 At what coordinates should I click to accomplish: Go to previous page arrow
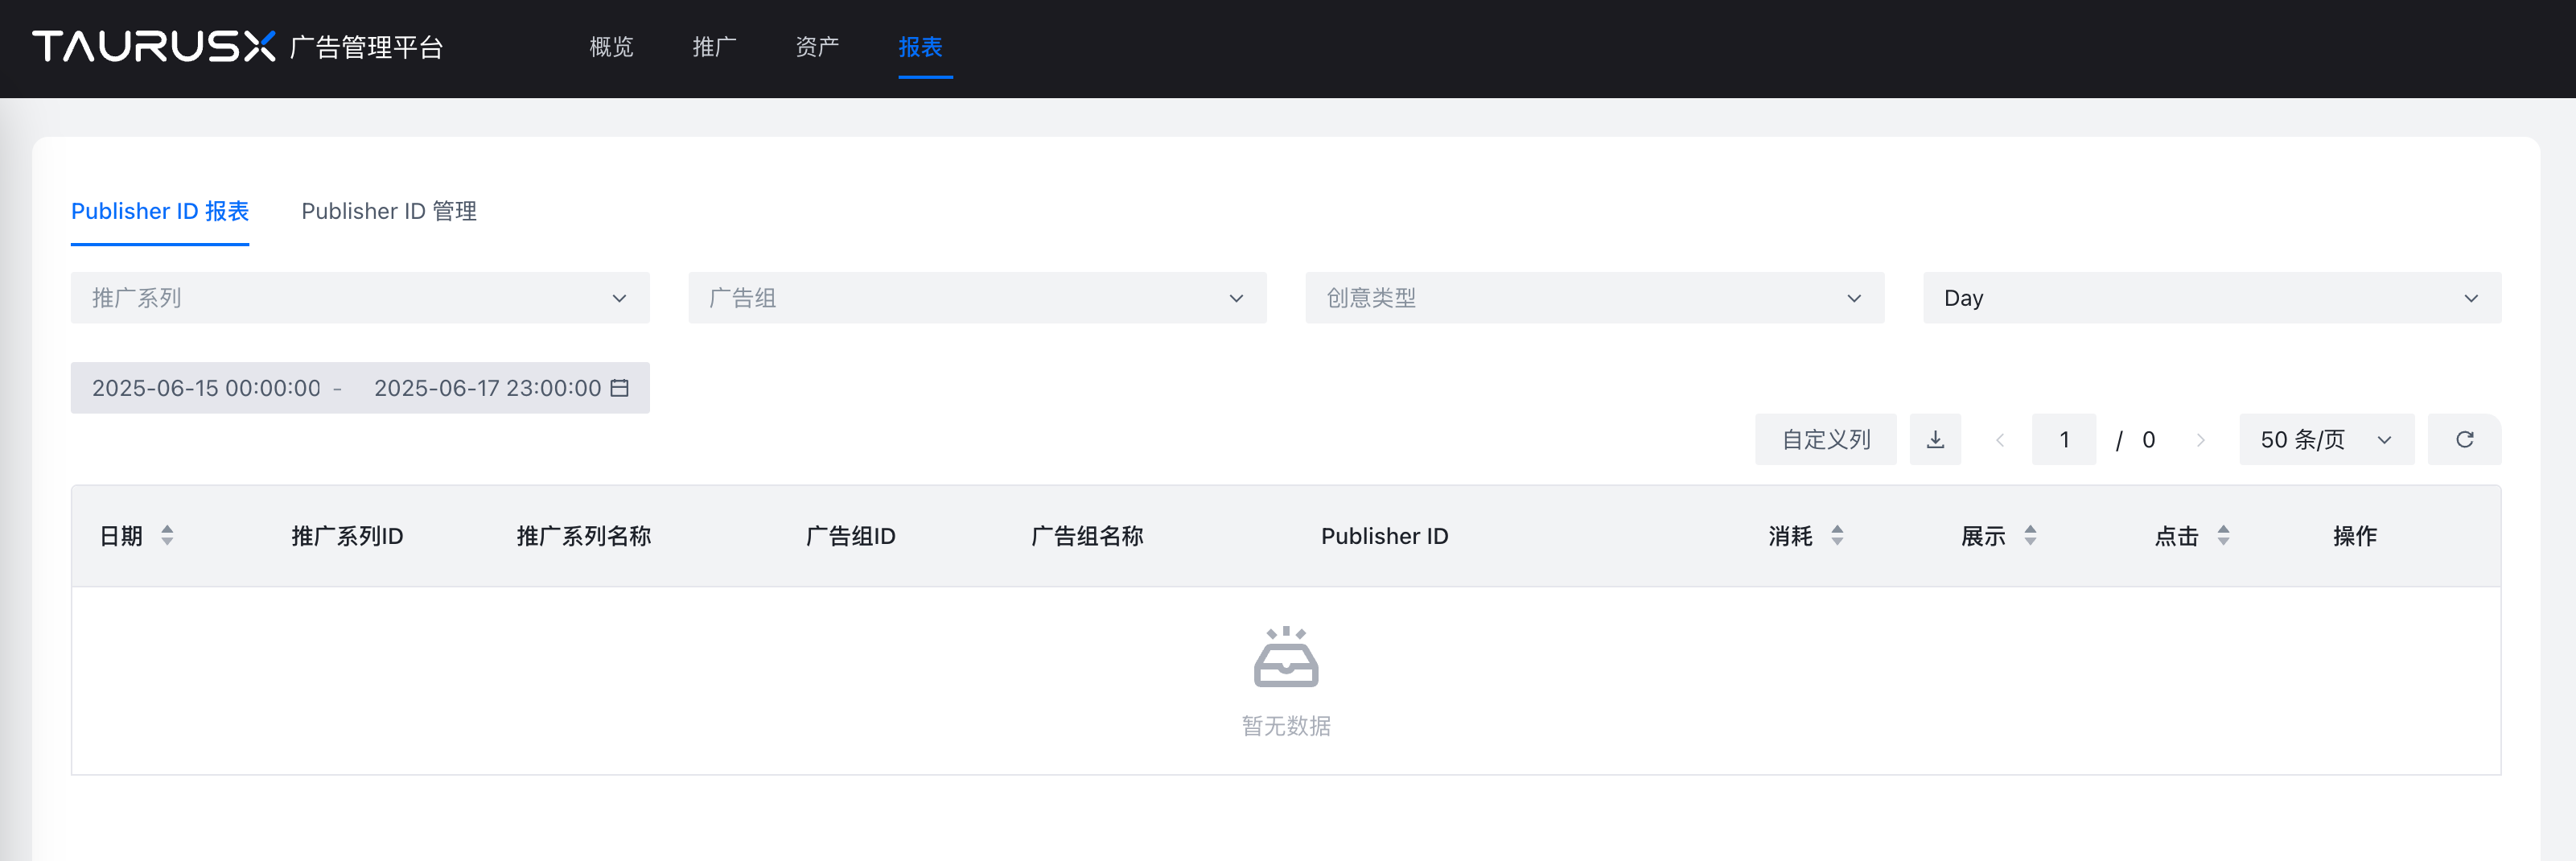tap(1999, 440)
